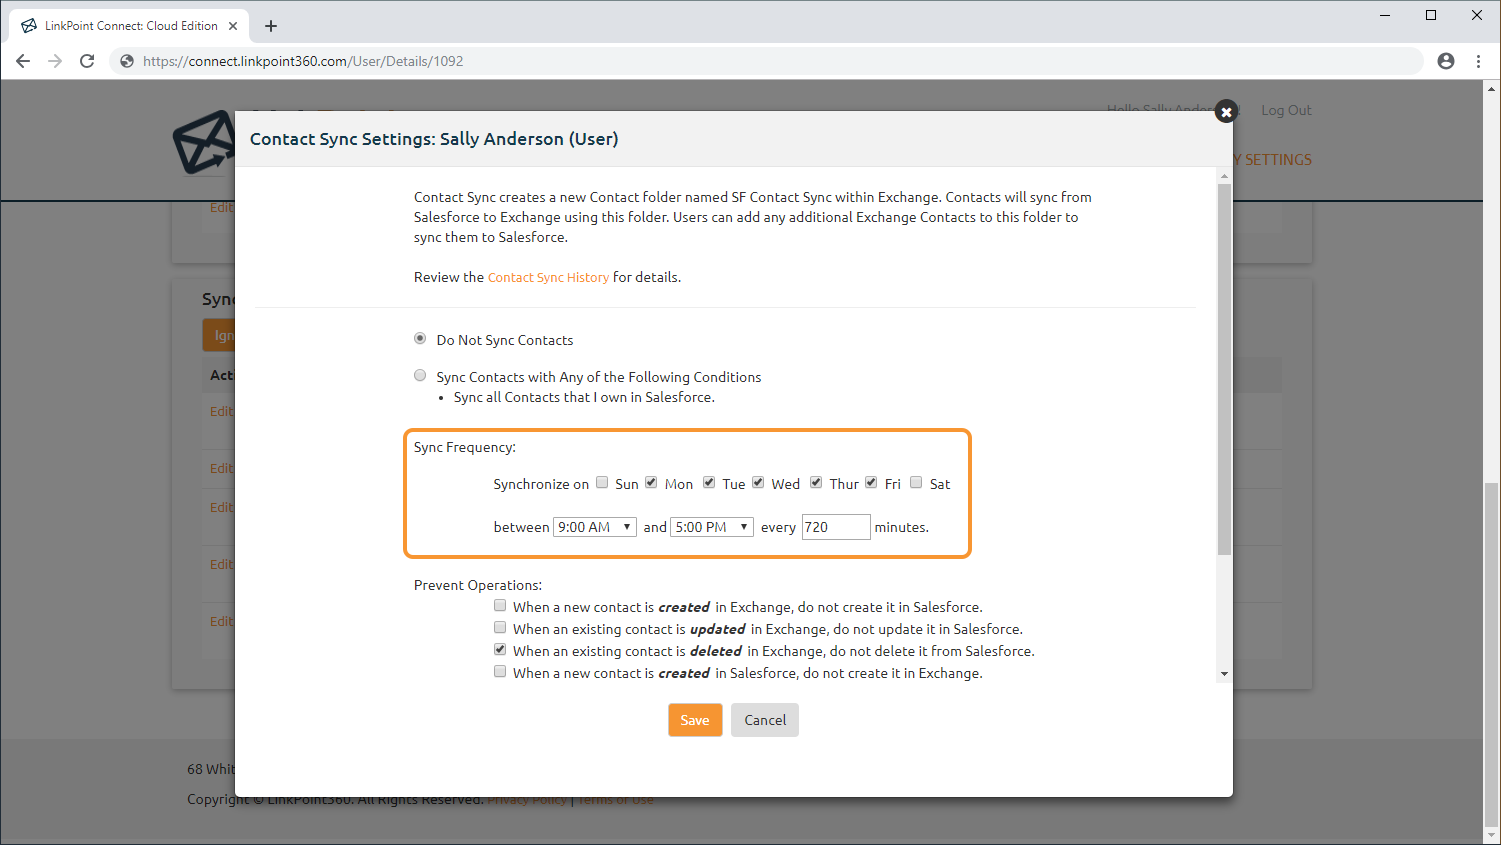Viewport: 1501px width, 845px height.
Task: Select the LinkPoint Connect browser tab
Action: [x=130, y=26]
